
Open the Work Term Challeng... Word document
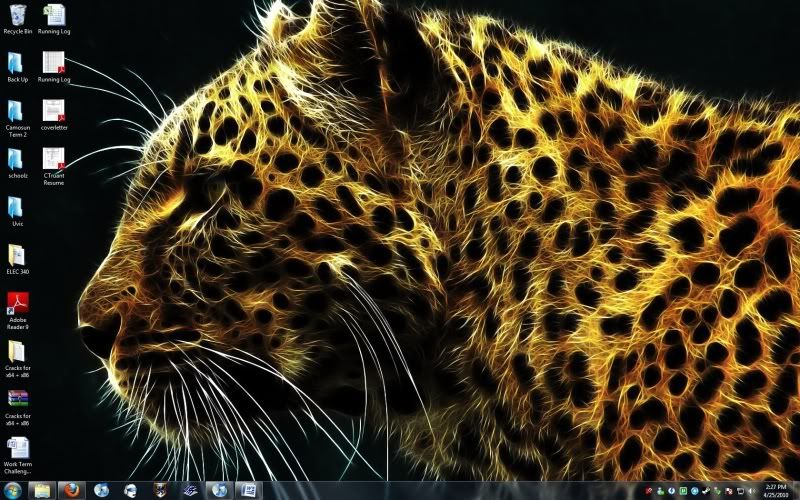[17, 455]
